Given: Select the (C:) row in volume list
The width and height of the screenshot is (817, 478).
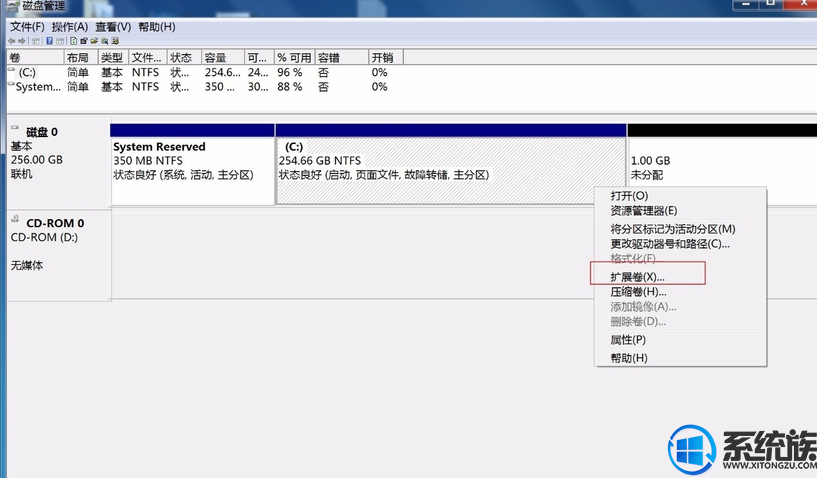Looking at the screenshot, I should [206, 72].
